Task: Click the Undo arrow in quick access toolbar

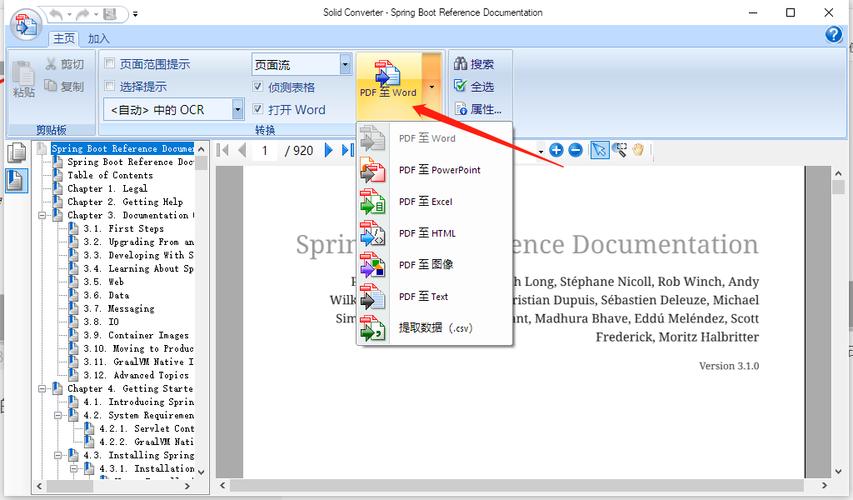Action: tap(56, 14)
